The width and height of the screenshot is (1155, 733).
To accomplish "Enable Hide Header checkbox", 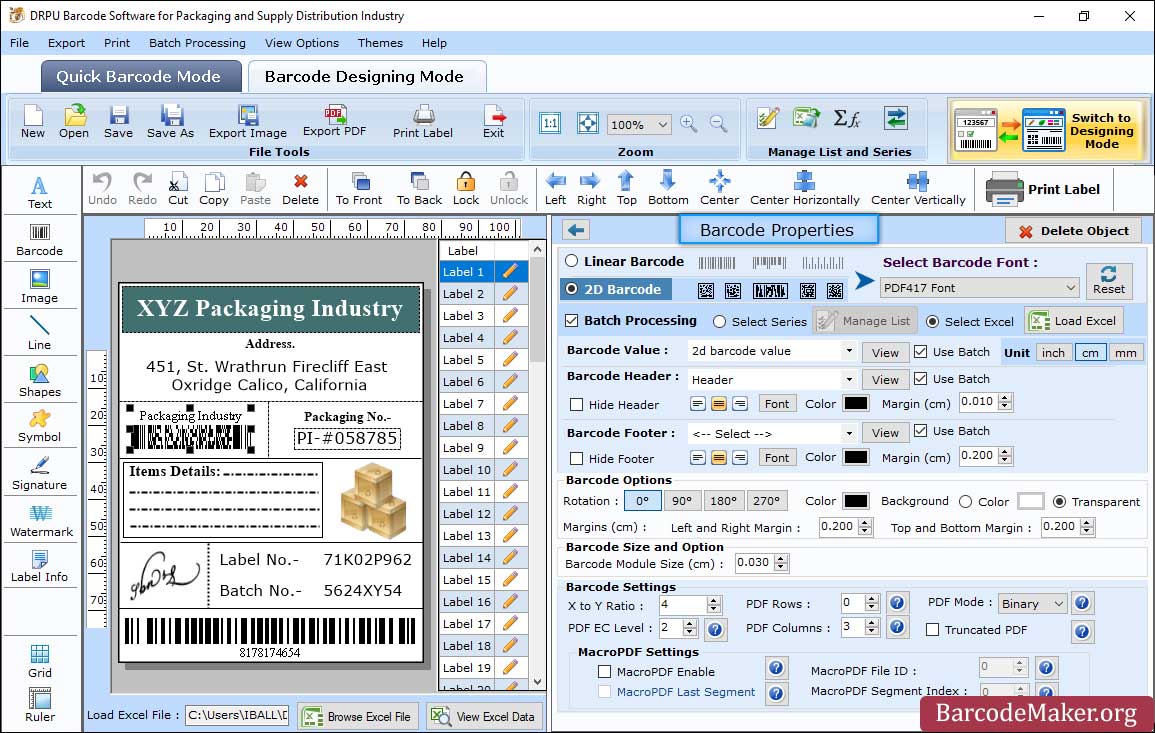I will coord(577,404).
